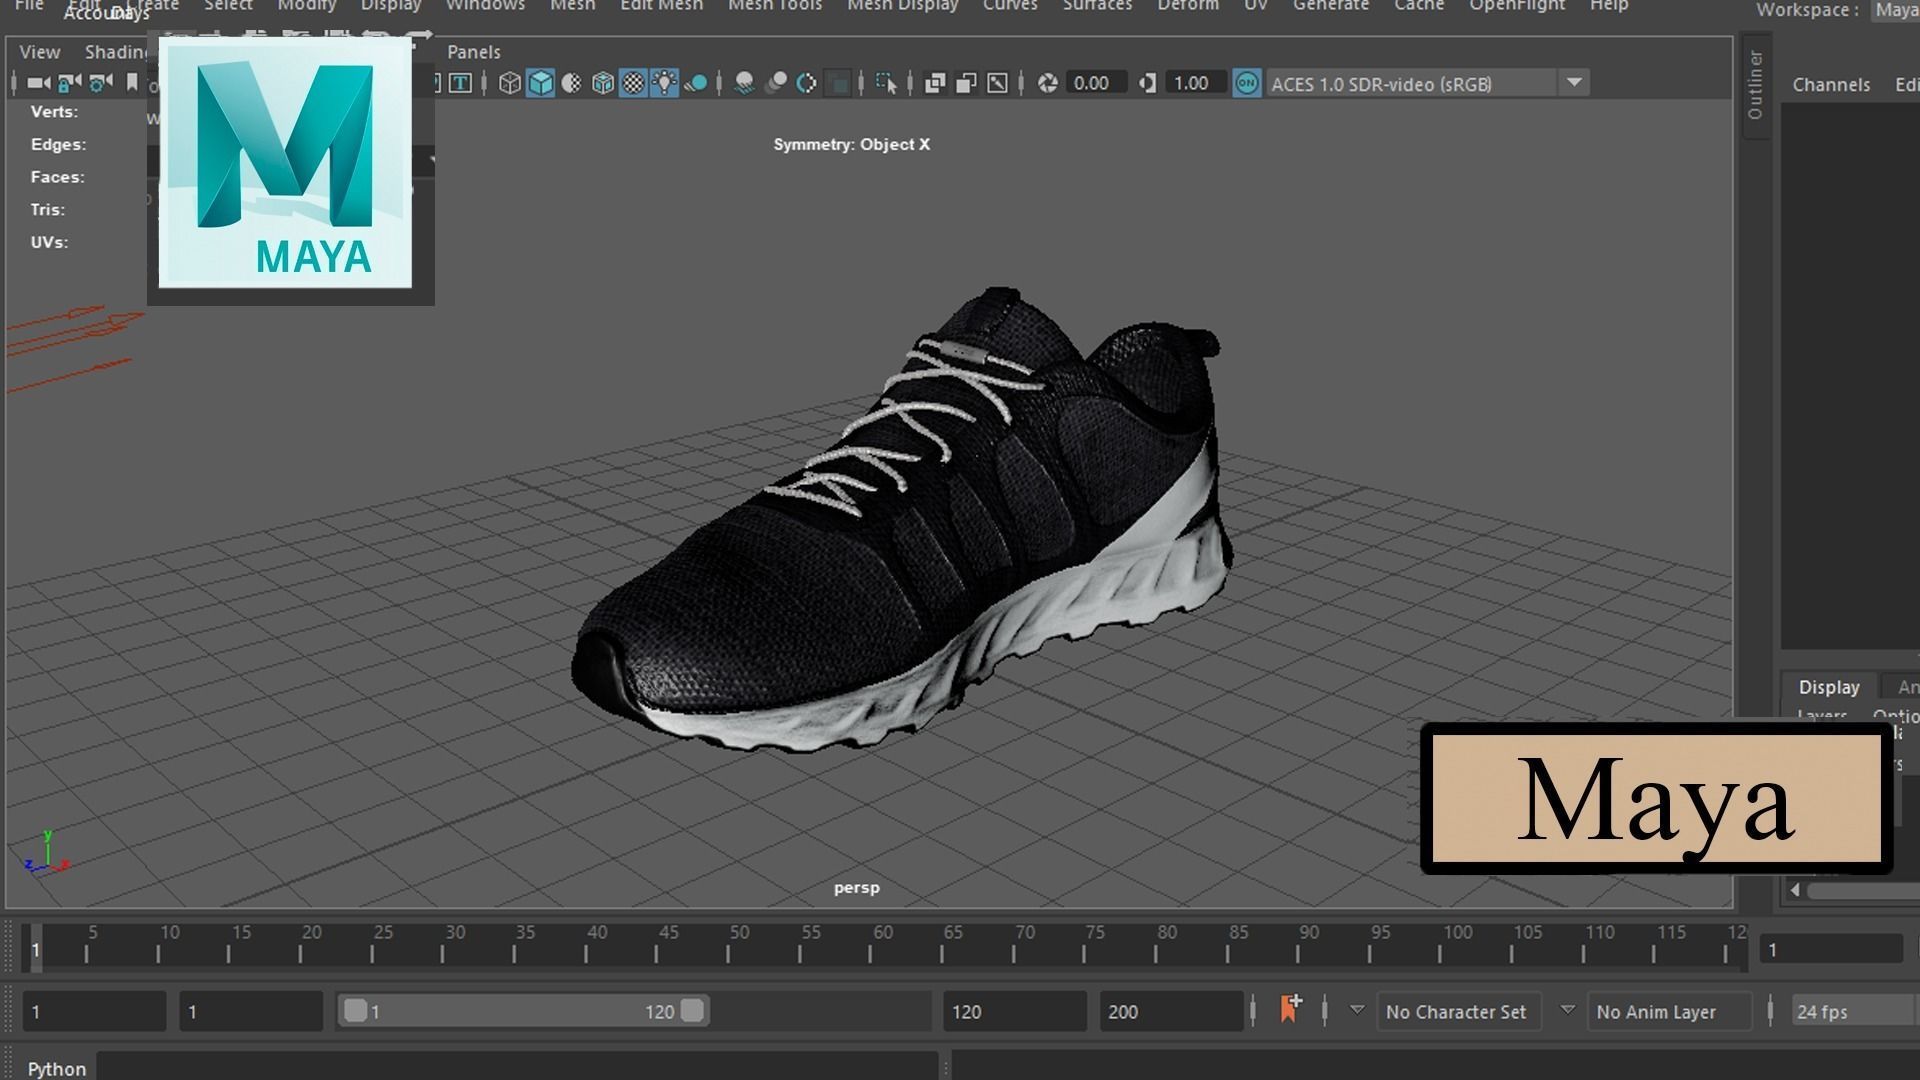Toggle Use All Lights bulb icon

click(665, 83)
